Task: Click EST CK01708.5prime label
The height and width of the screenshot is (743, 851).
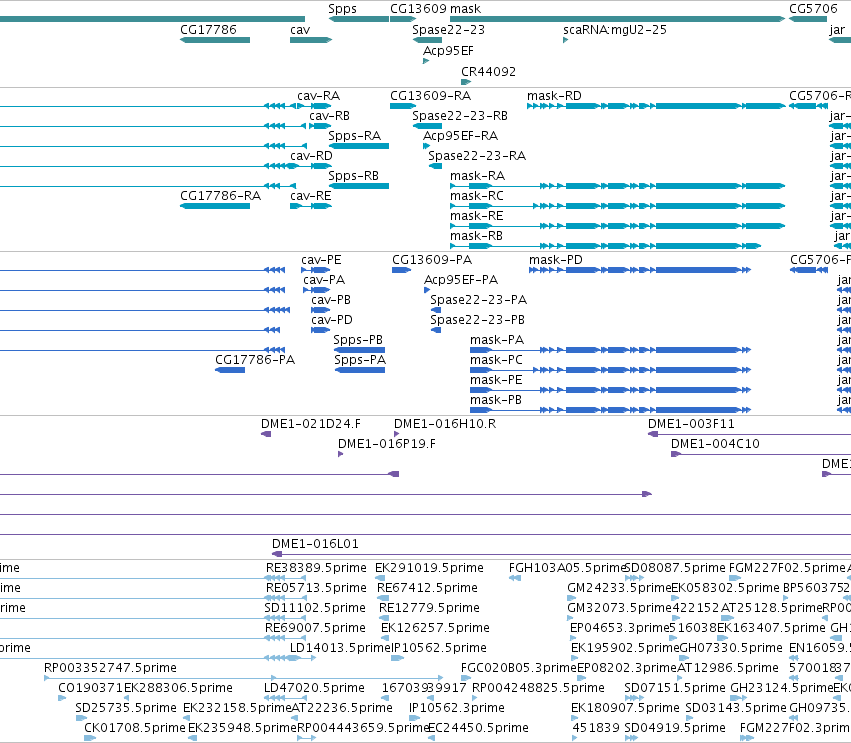Action: click(x=135, y=728)
